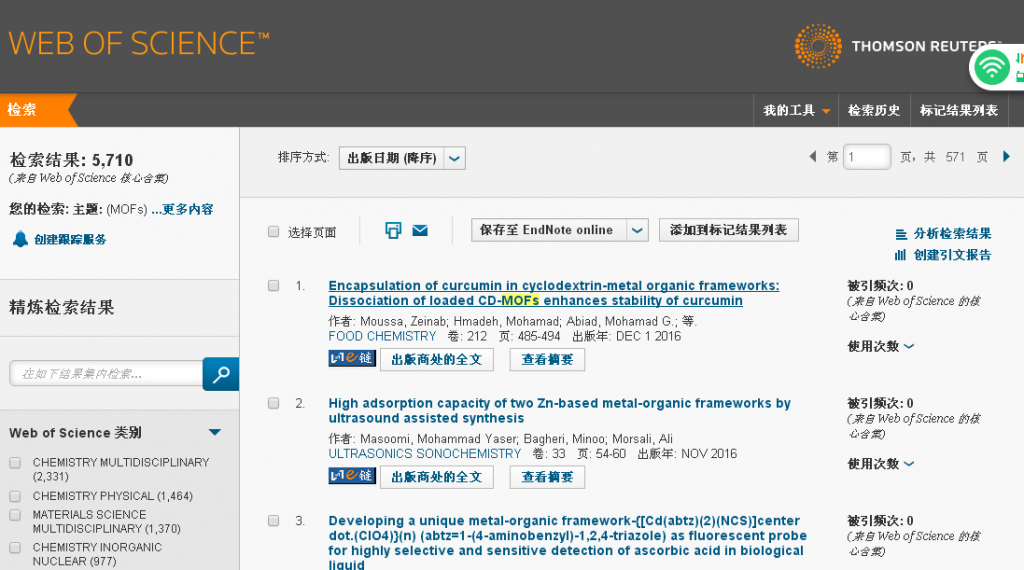Click 分析检索结果 link
This screenshot has width=1024, height=570.
952,234
